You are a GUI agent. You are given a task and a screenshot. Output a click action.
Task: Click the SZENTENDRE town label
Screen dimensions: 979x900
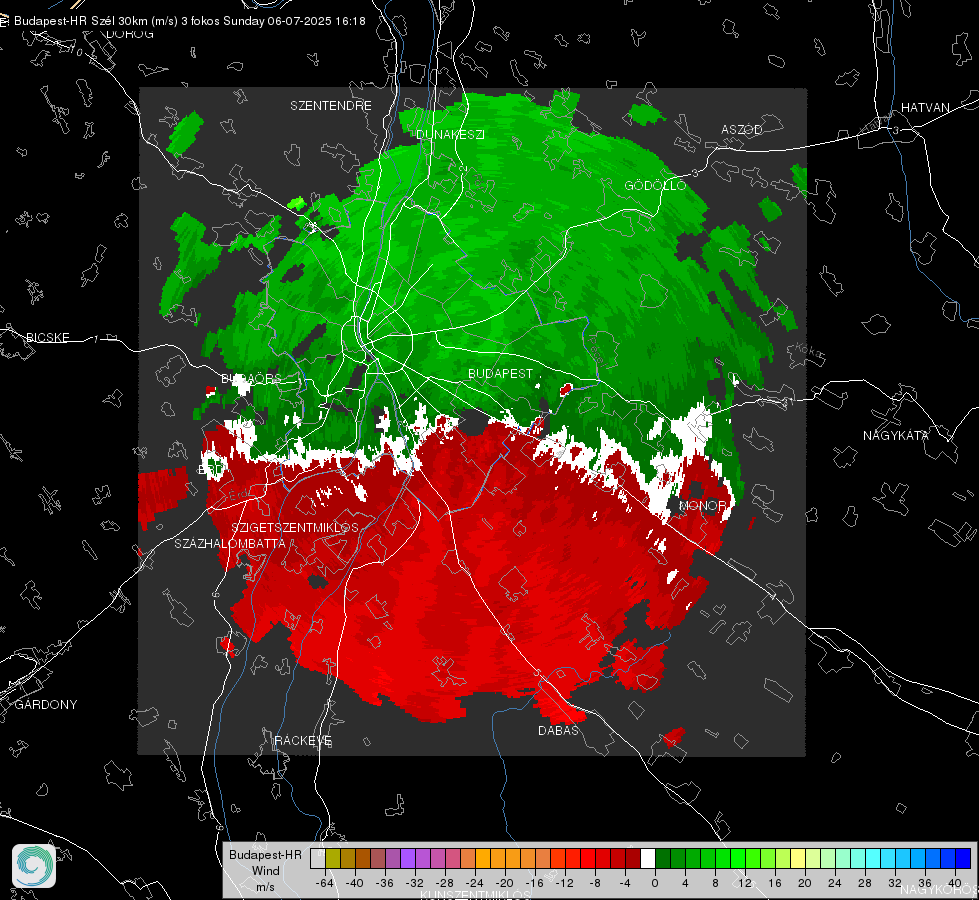point(331,106)
